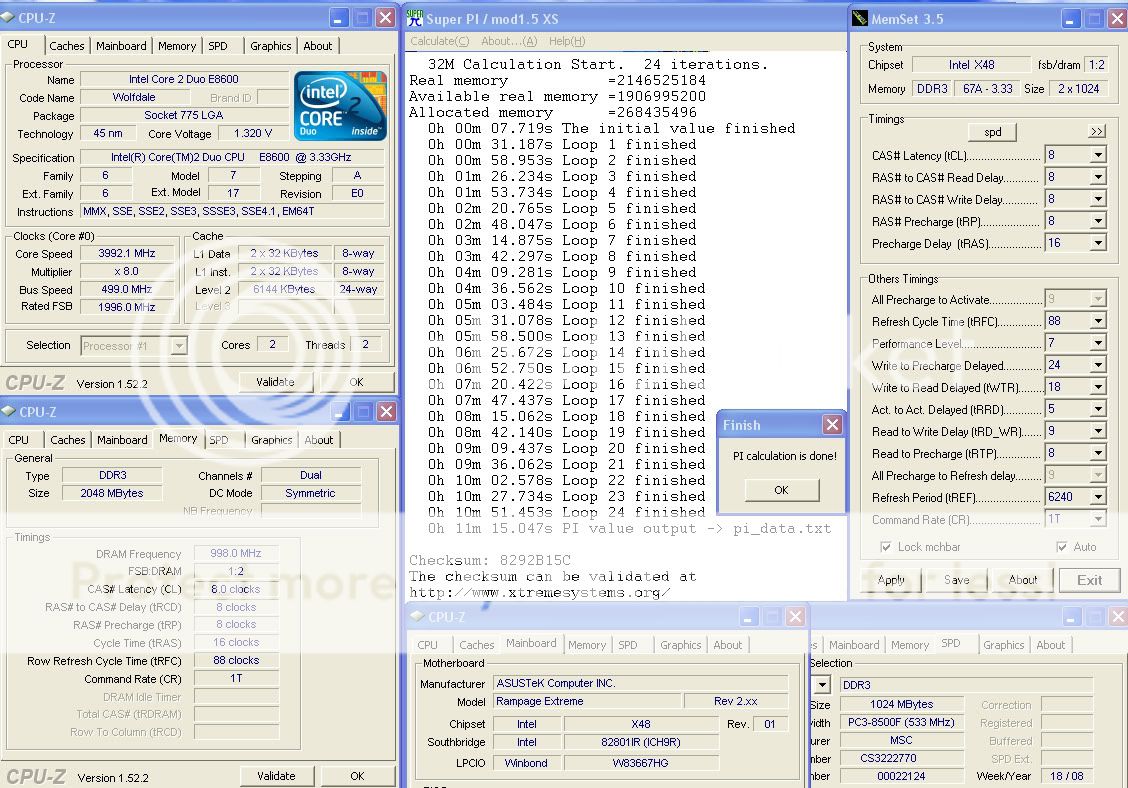Open the Processor #1 selection dropdown

tap(178, 346)
